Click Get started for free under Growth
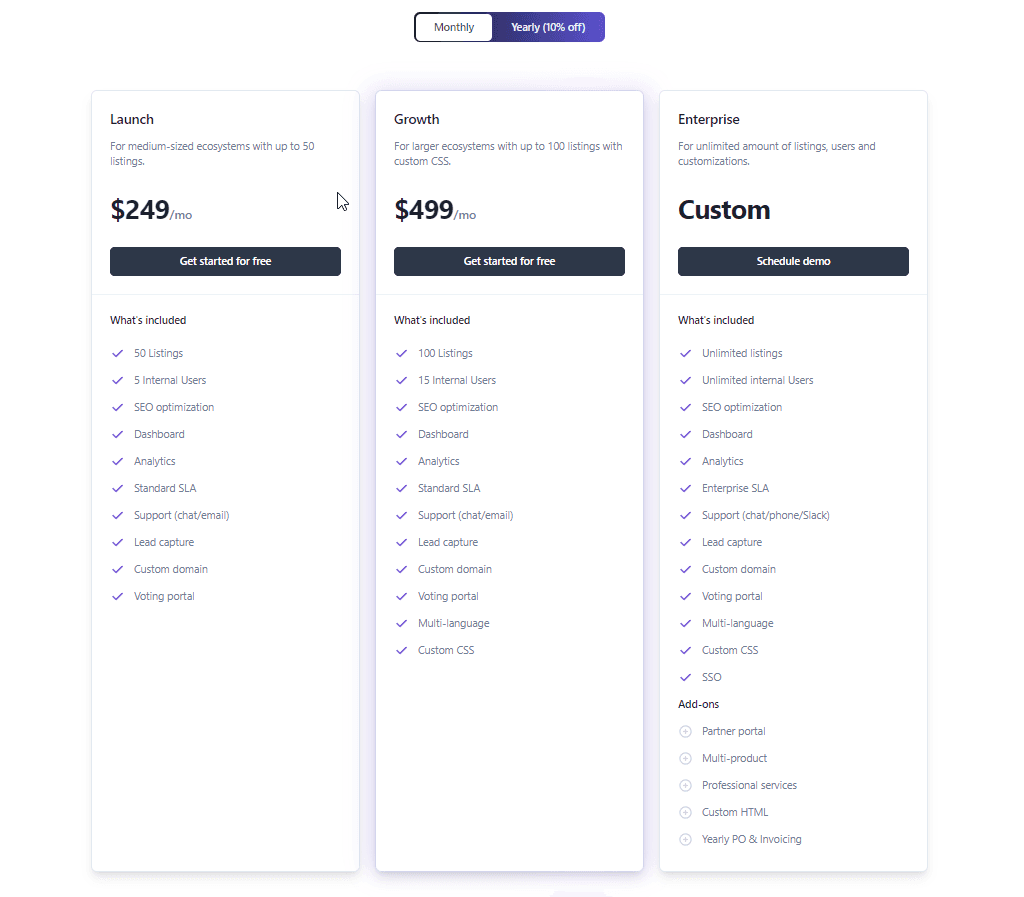Image resolution: width=1024 pixels, height=897 pixels. 509,261
